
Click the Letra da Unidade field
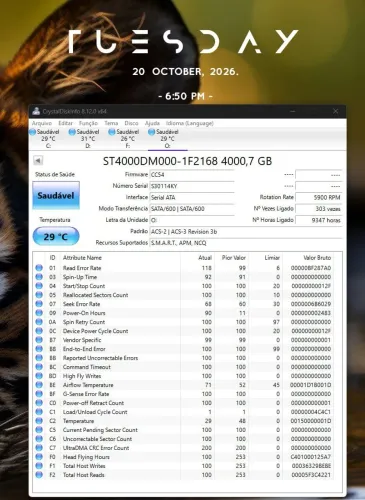pos(192,220)
